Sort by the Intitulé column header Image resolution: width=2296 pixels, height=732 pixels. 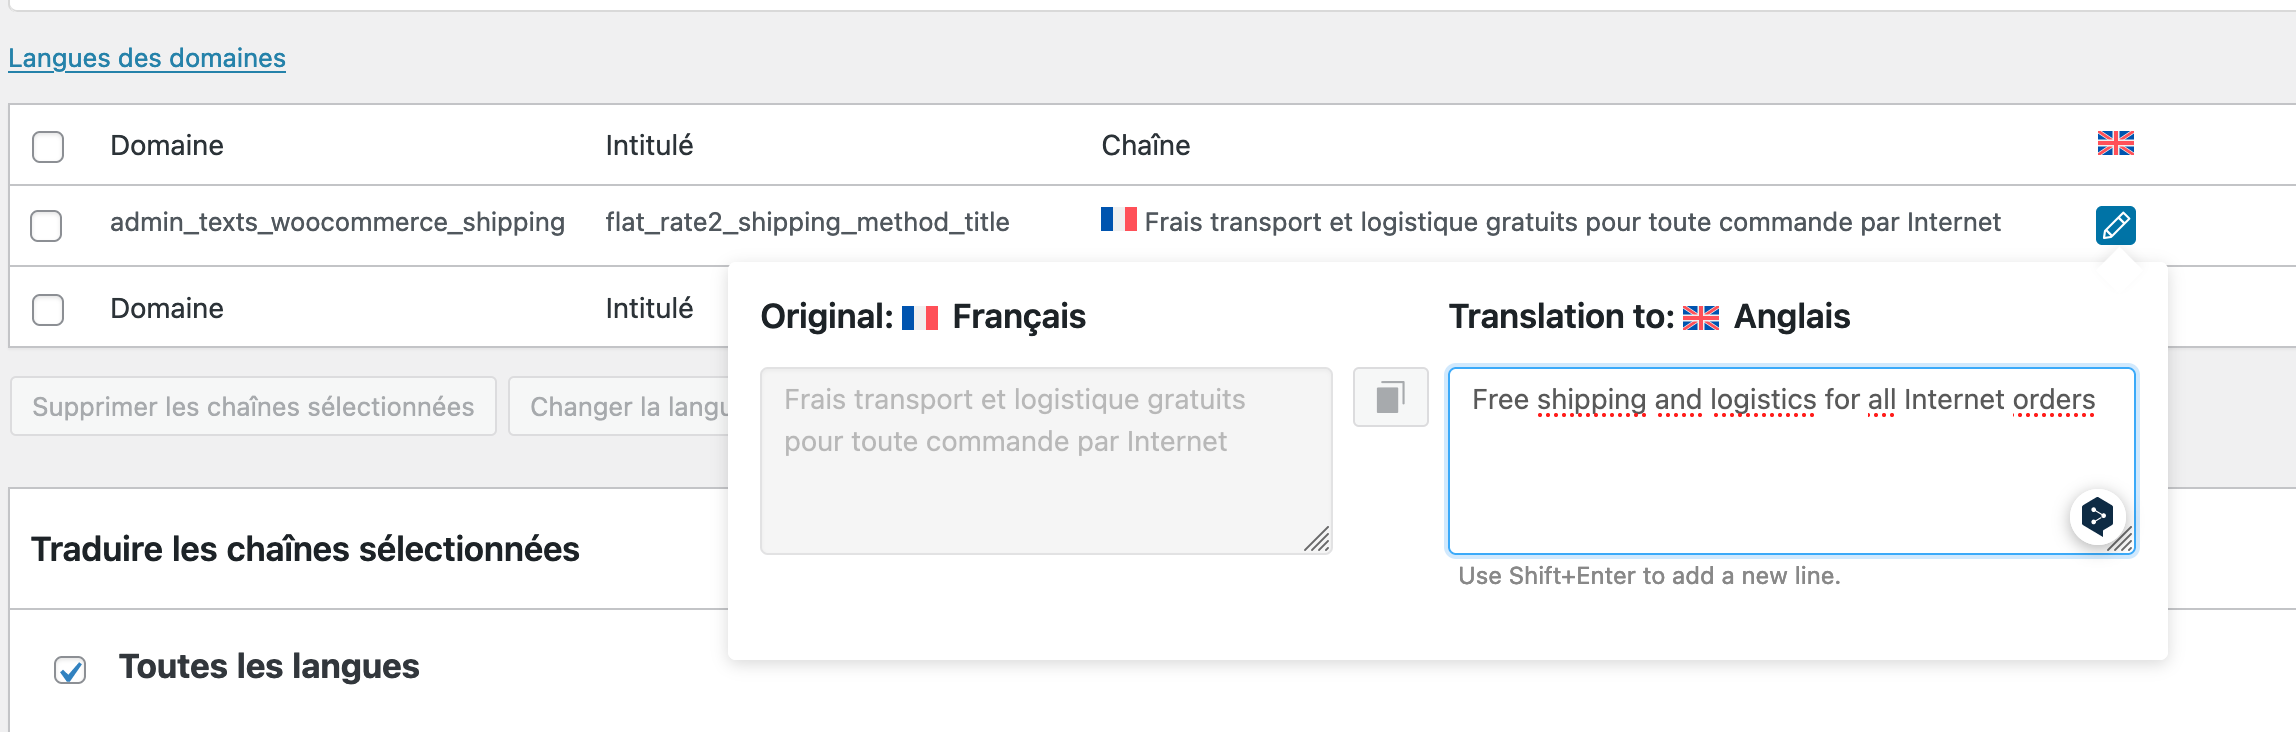(x=649, y=146)
